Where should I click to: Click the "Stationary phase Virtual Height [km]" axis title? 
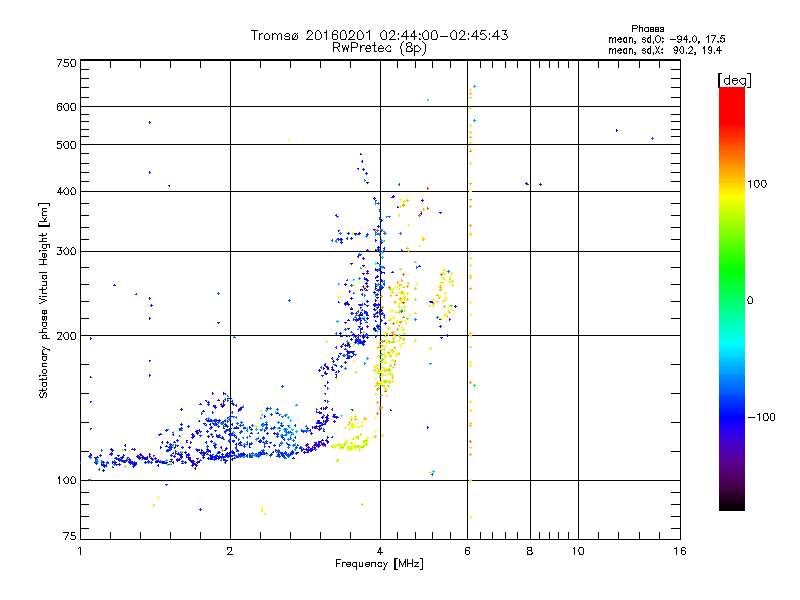[43, 301]
